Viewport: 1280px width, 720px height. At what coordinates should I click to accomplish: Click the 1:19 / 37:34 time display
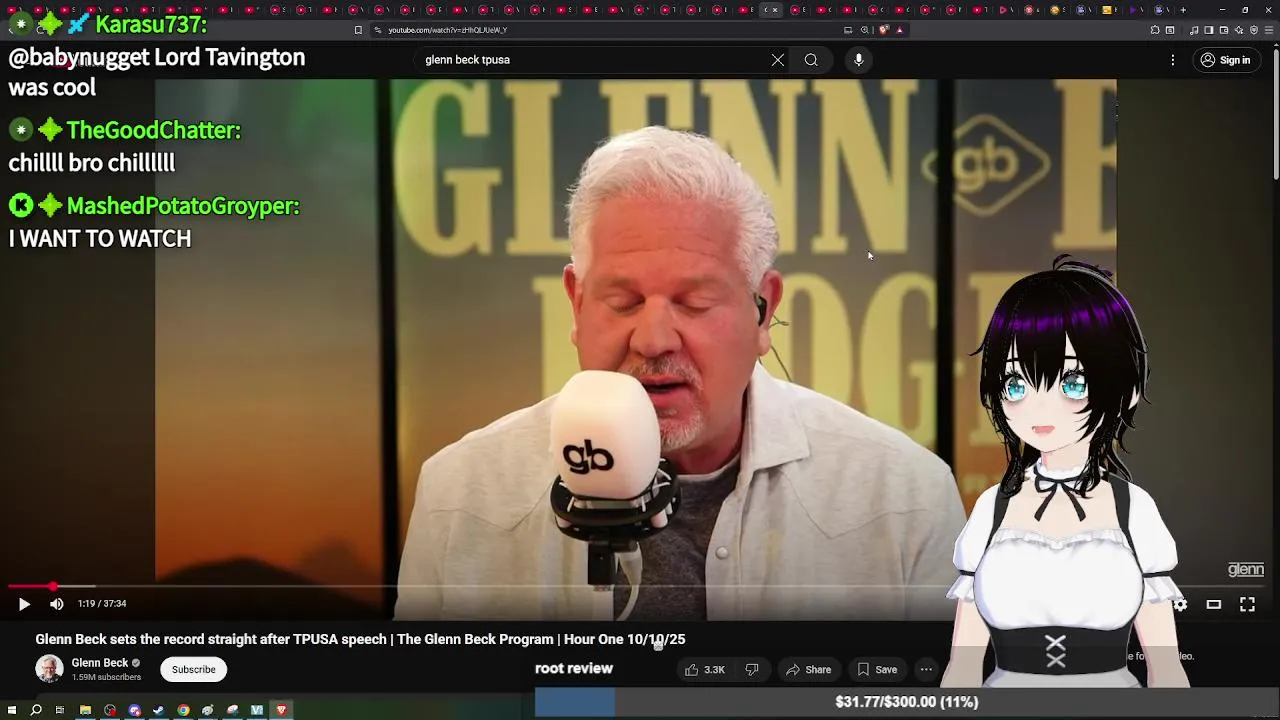pos(102,604)
